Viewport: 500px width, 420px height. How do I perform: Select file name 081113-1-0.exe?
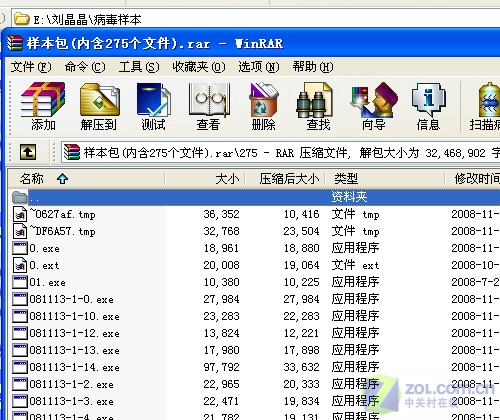[x=71, y=299]
